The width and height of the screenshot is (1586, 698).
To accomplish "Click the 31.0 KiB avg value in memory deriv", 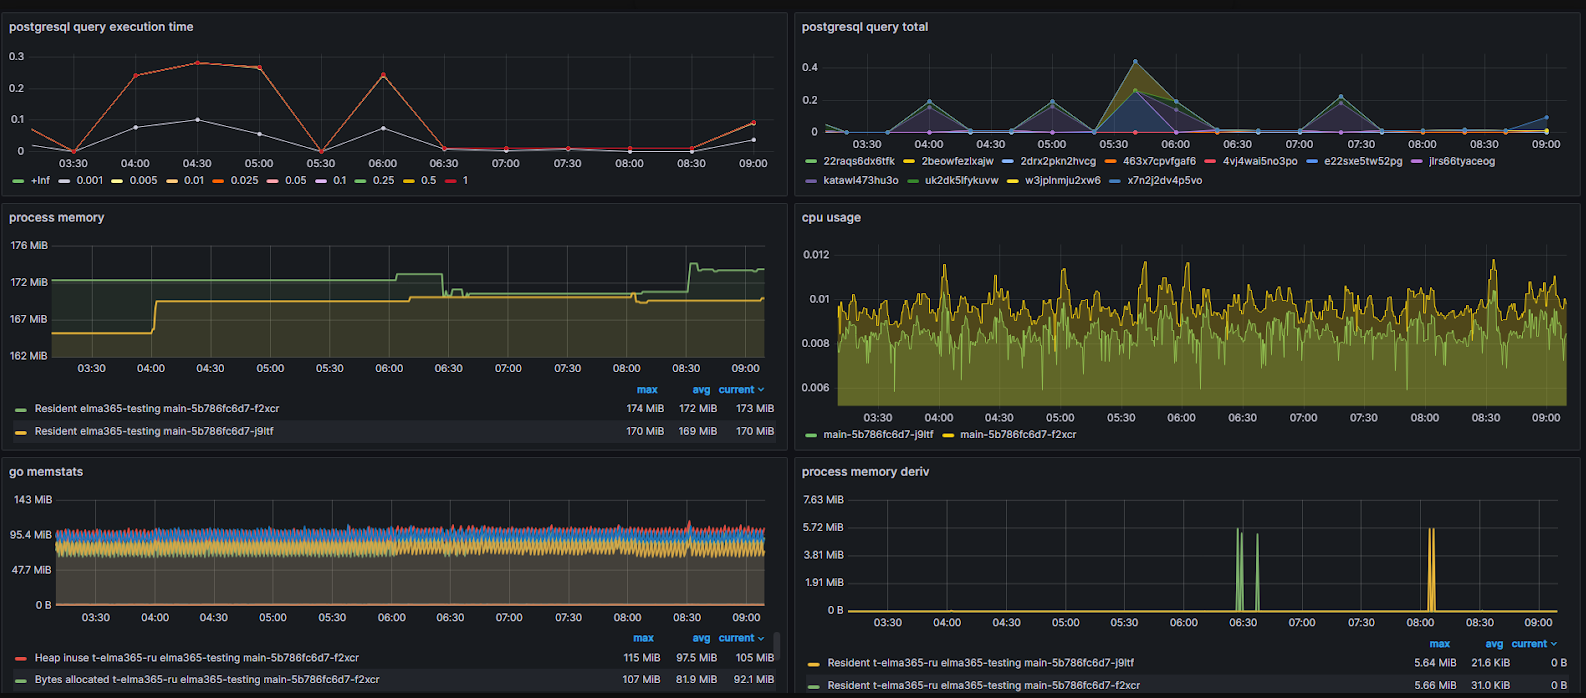I will [1489, 686].
